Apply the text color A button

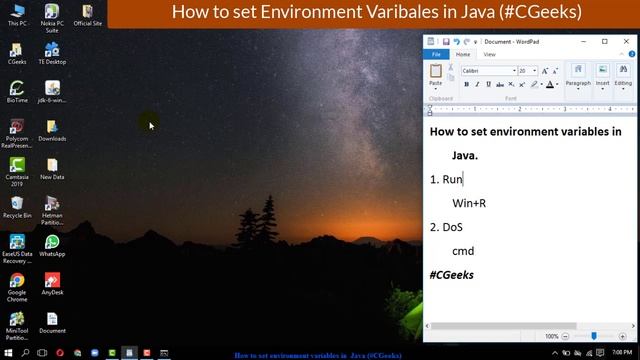[550, 84]
